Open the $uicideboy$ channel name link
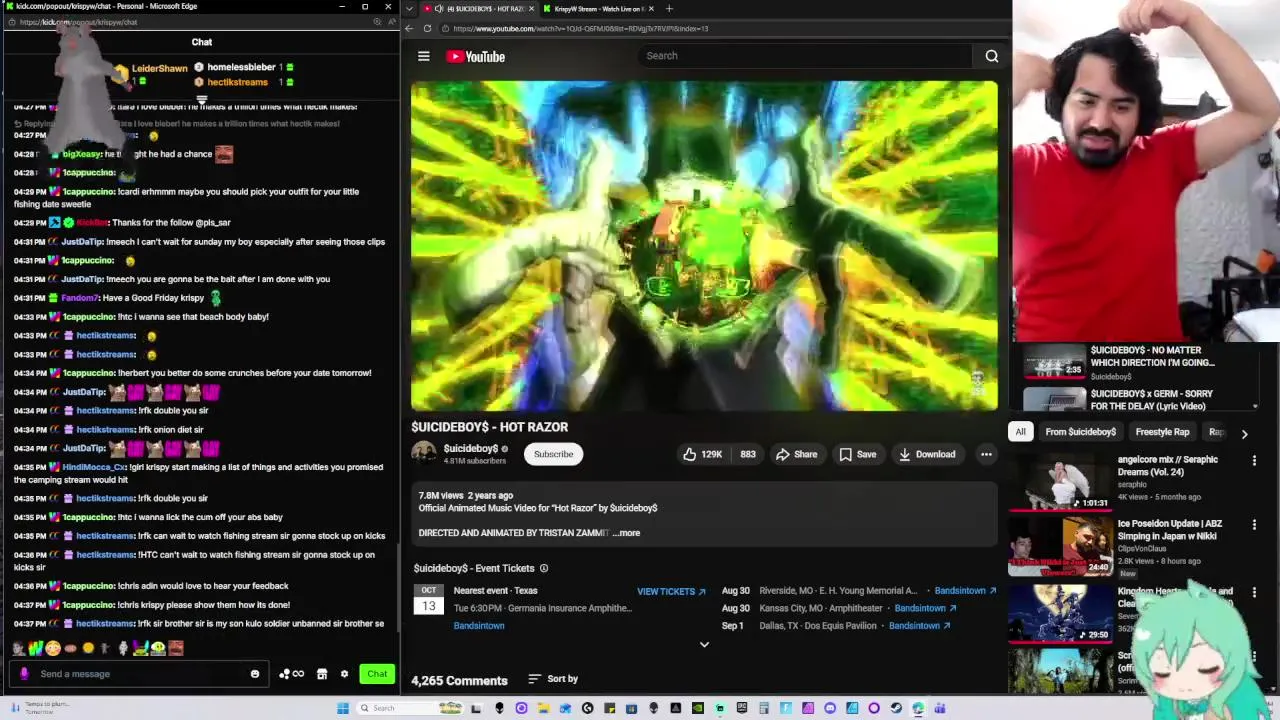Viewport: 1280px width, 720px height. coord(470,449)
